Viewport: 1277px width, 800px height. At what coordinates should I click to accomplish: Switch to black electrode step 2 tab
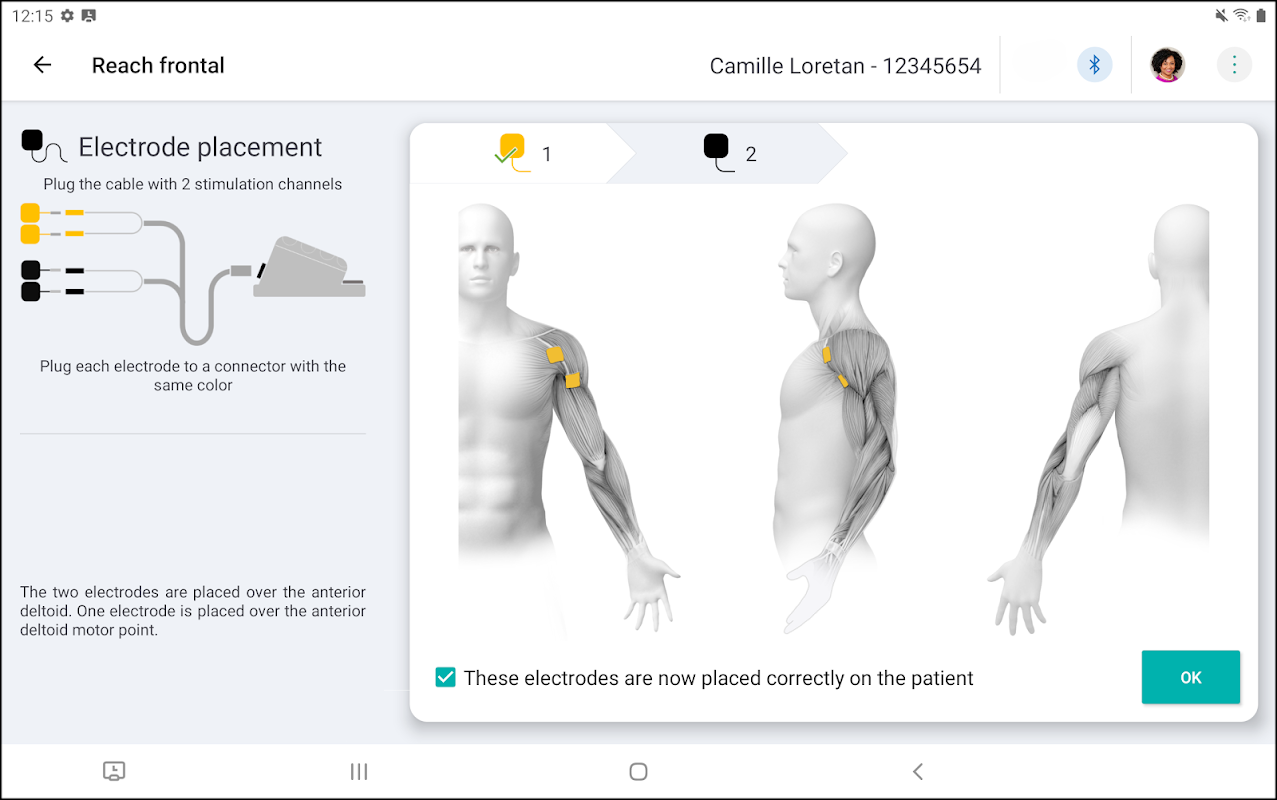[730, 153]
